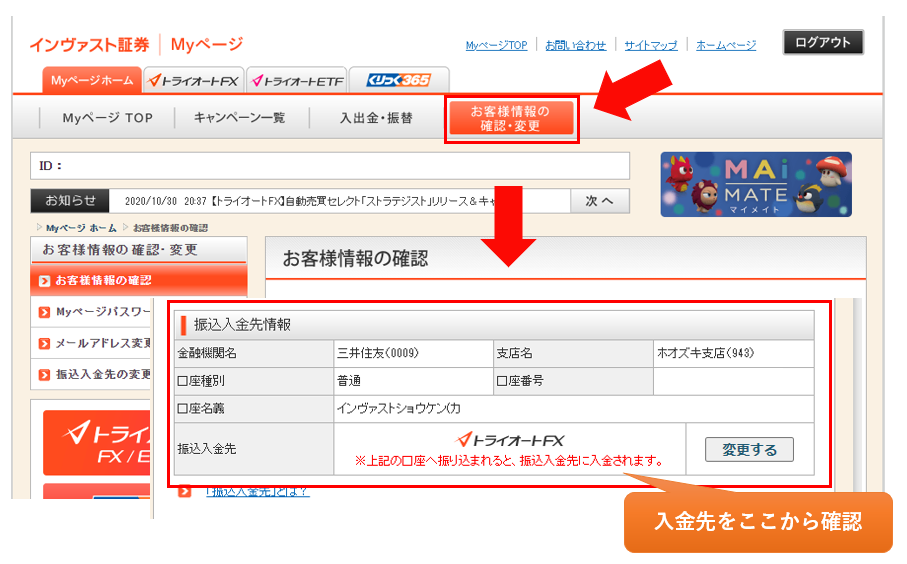Click the トライオートFX logo in table
Viewport: 907px width, 564px height.
(510, 440)
